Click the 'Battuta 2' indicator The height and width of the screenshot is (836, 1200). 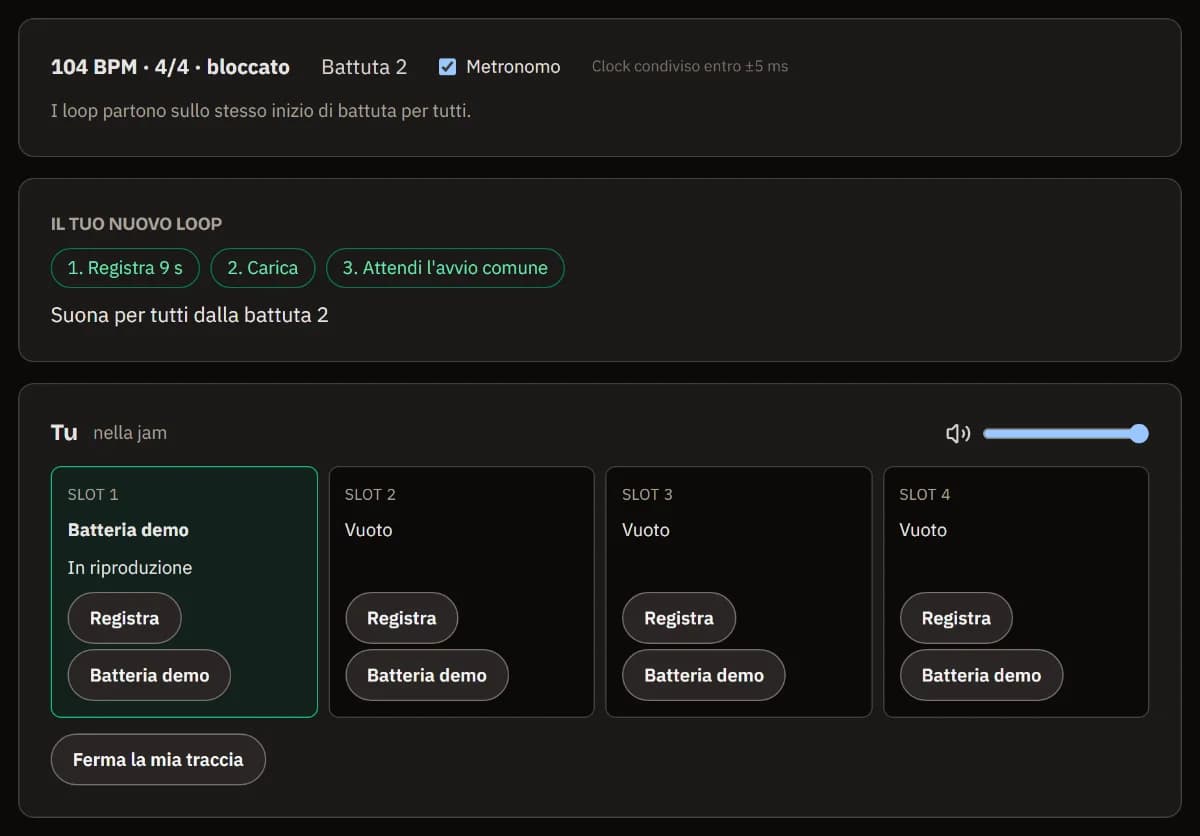click(364, 67)
